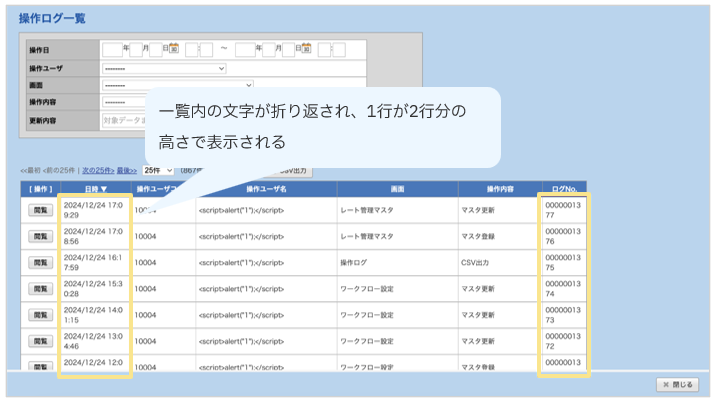
Task: Click the start year input field
Action: click(x=110, y=49)
